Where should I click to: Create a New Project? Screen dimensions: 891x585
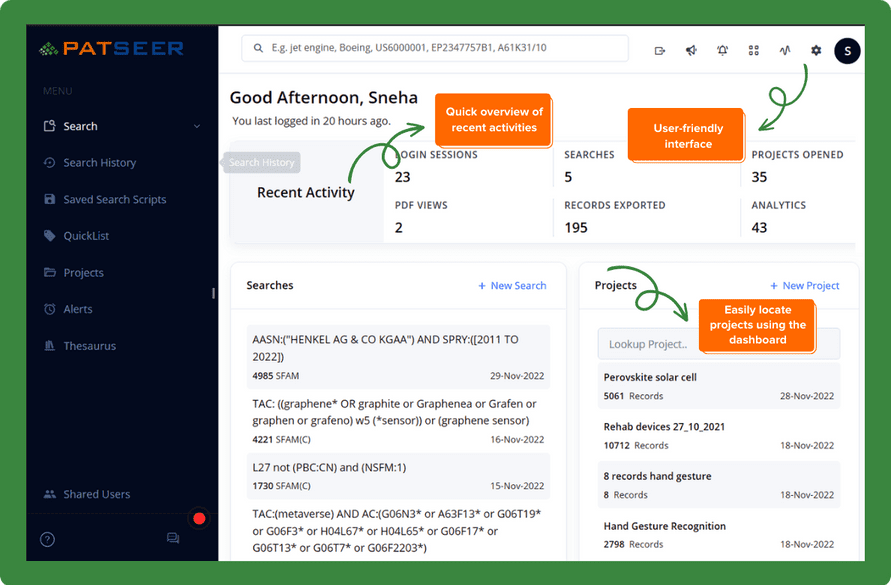804,285
